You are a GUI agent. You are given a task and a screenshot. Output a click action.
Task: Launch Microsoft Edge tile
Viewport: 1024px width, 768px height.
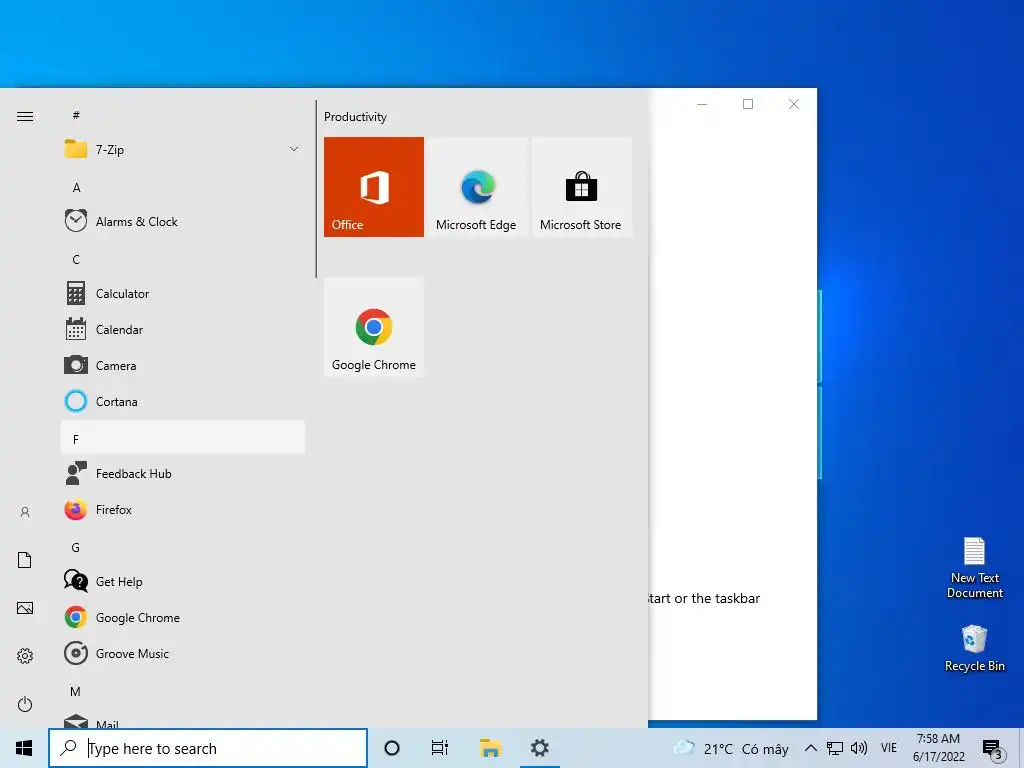476,187
